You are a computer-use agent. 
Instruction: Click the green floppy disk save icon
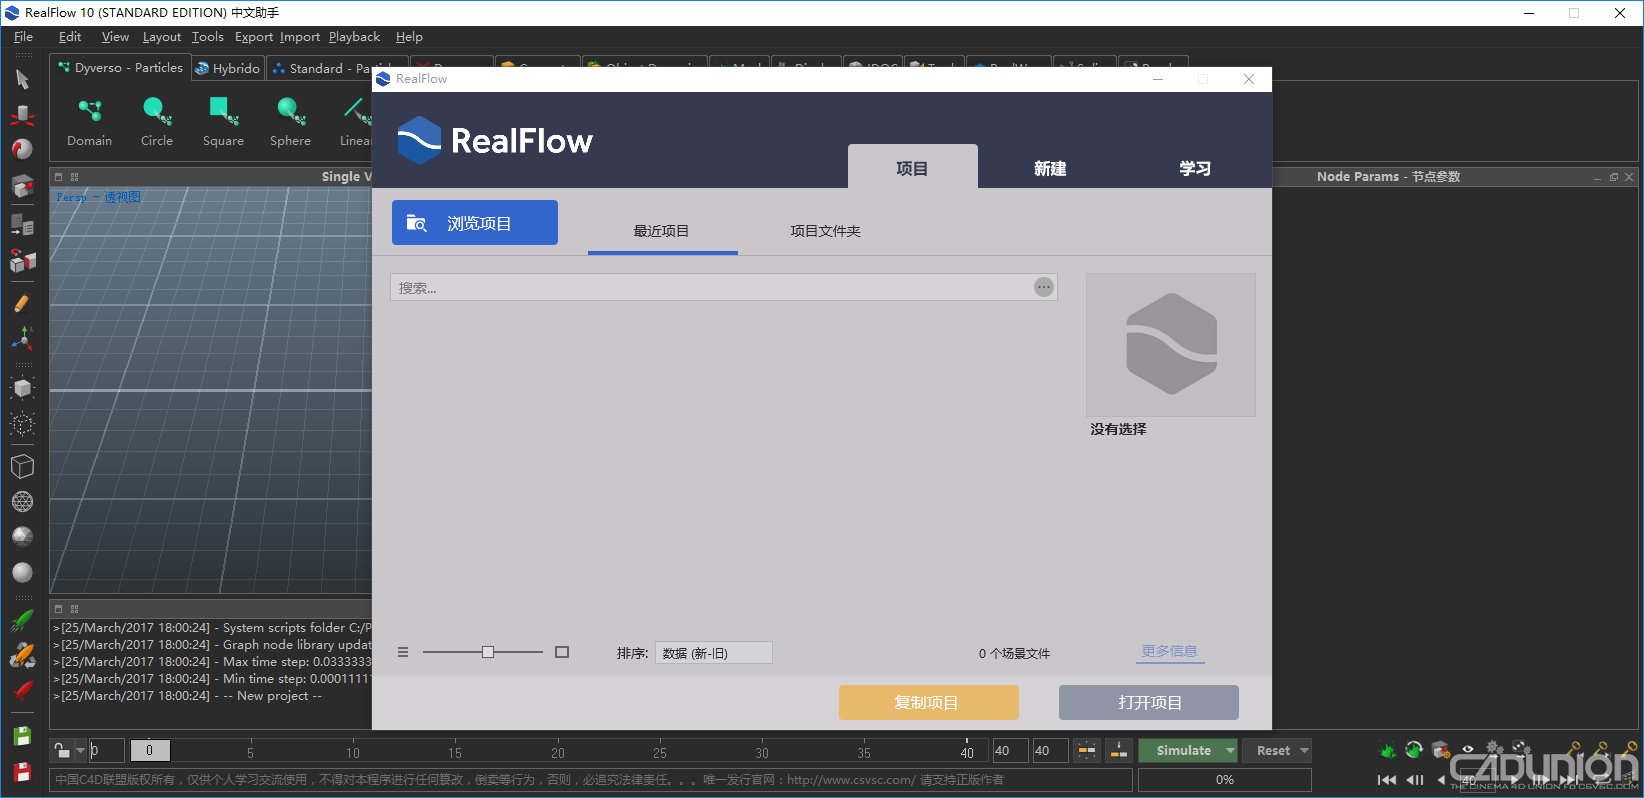[22, 736]
